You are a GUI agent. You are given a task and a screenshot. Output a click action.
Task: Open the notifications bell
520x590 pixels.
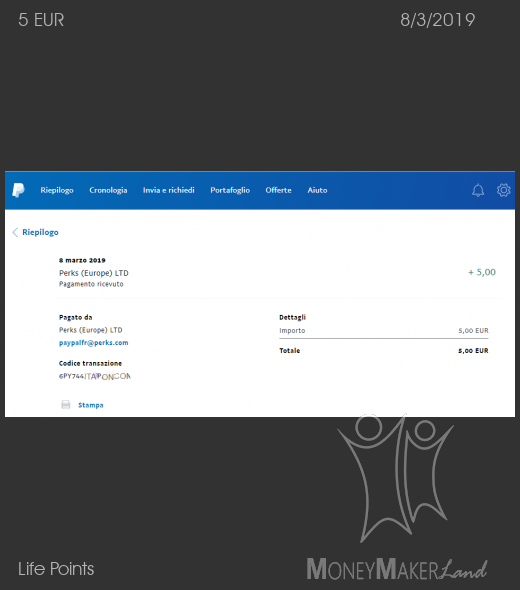478,190
